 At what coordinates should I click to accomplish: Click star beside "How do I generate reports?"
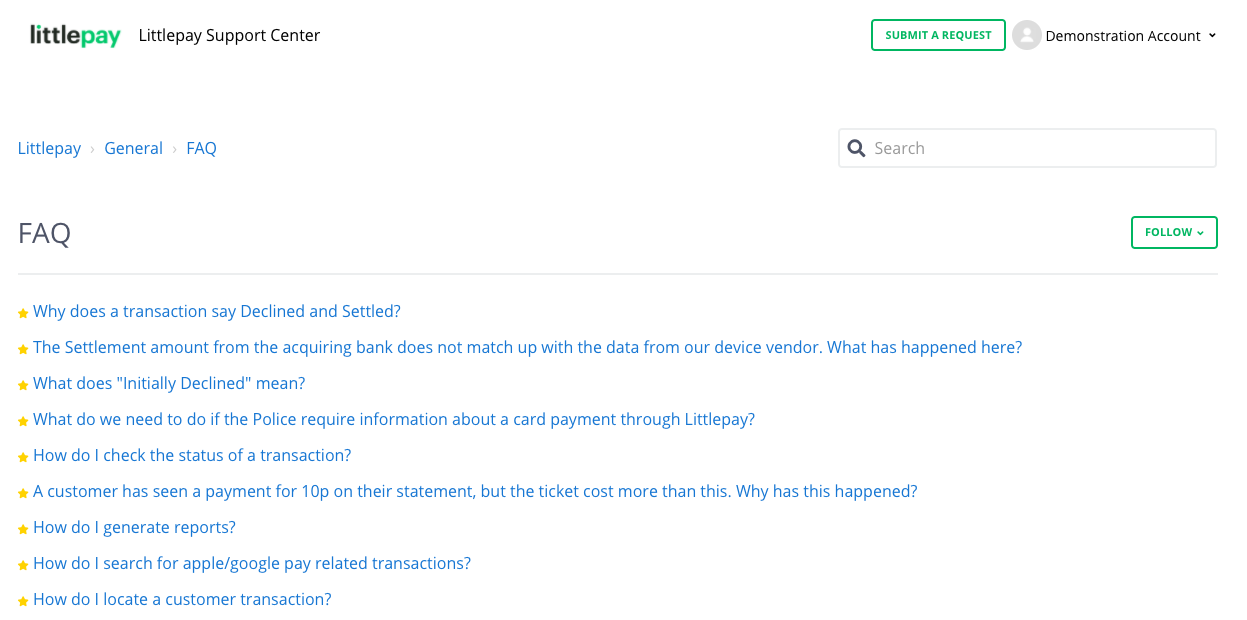[x=23, y=529]
